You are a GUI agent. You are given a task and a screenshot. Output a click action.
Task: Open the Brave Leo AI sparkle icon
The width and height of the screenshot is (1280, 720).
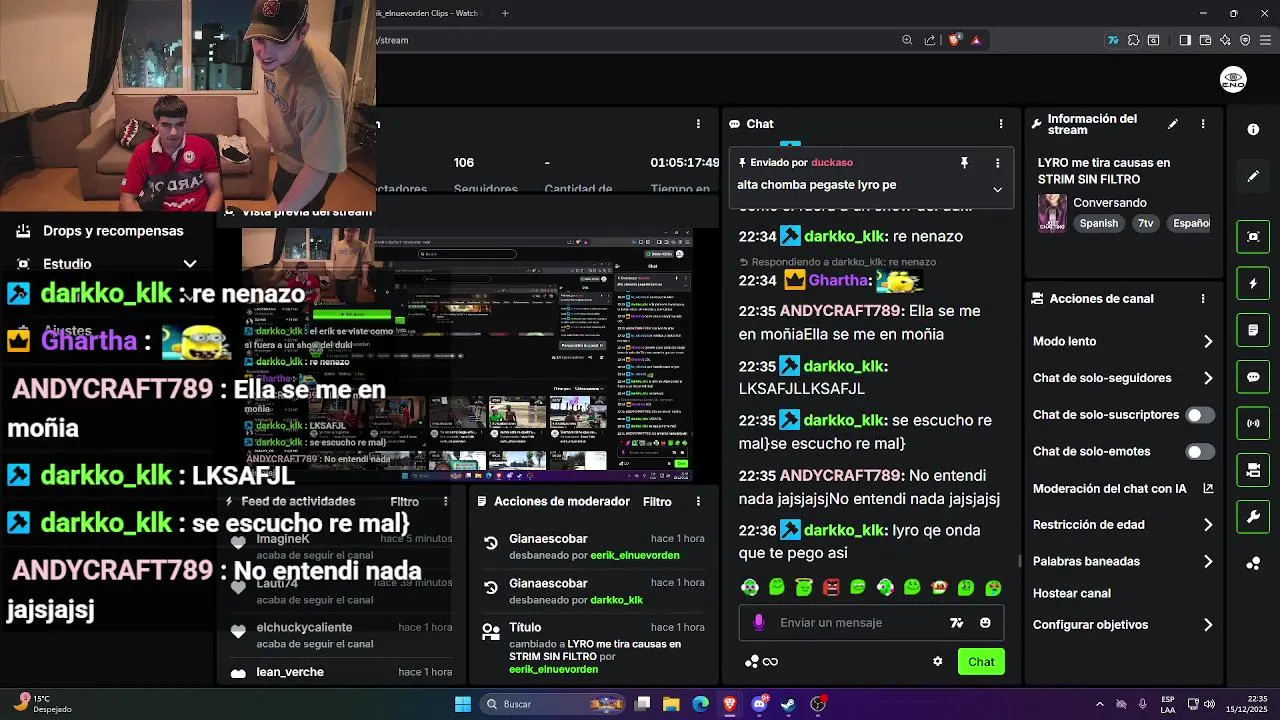(1225, 40)
